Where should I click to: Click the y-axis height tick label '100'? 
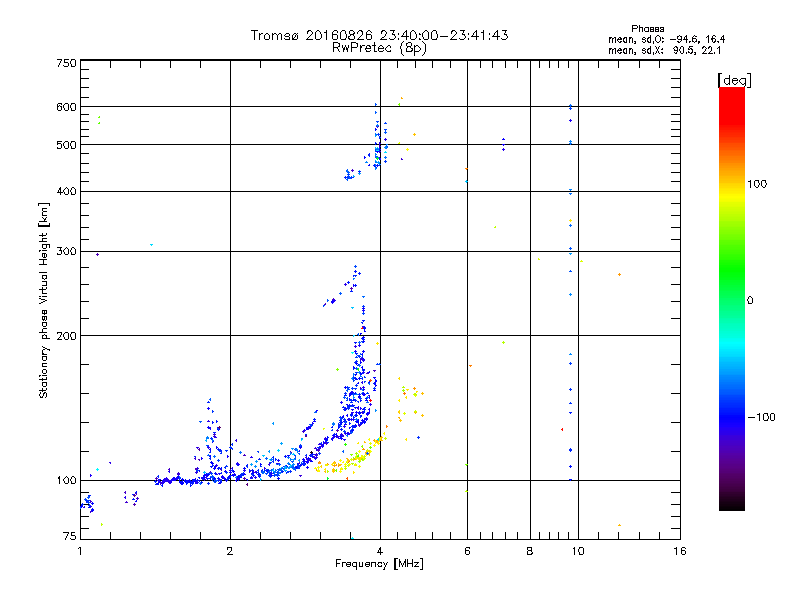pos(66,481)
